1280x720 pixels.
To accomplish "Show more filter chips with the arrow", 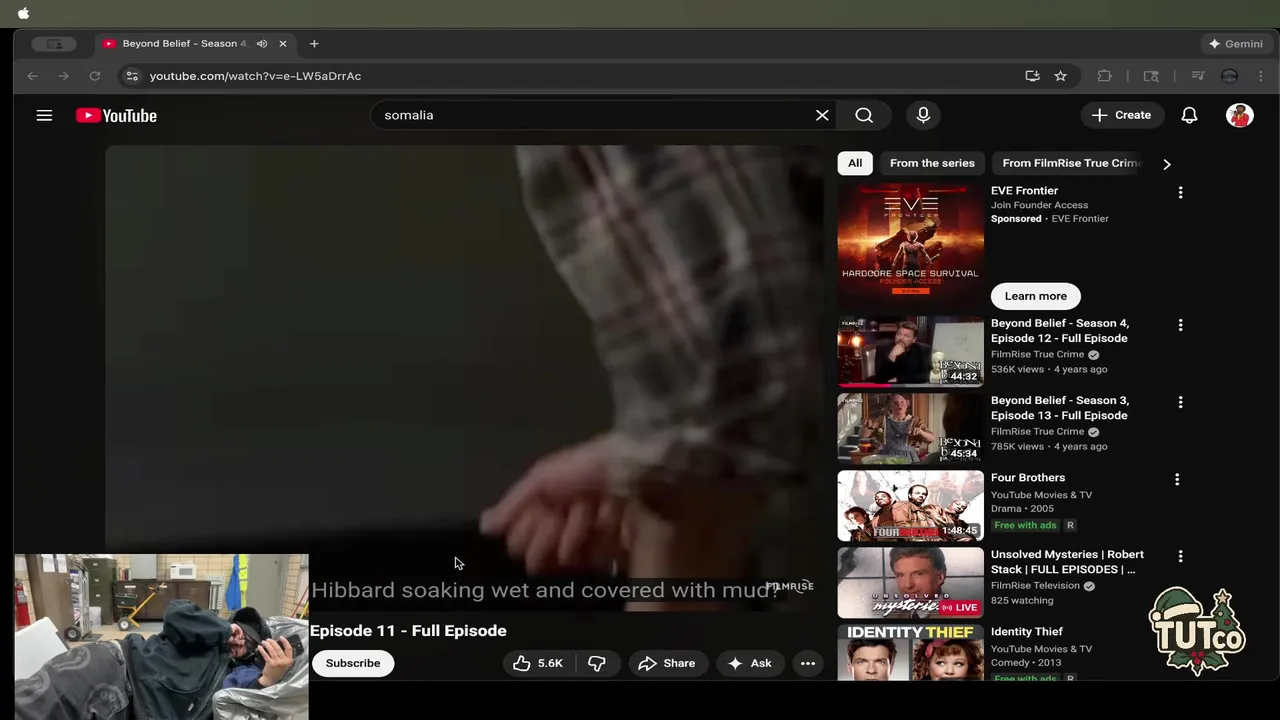I will point(1166,164).
